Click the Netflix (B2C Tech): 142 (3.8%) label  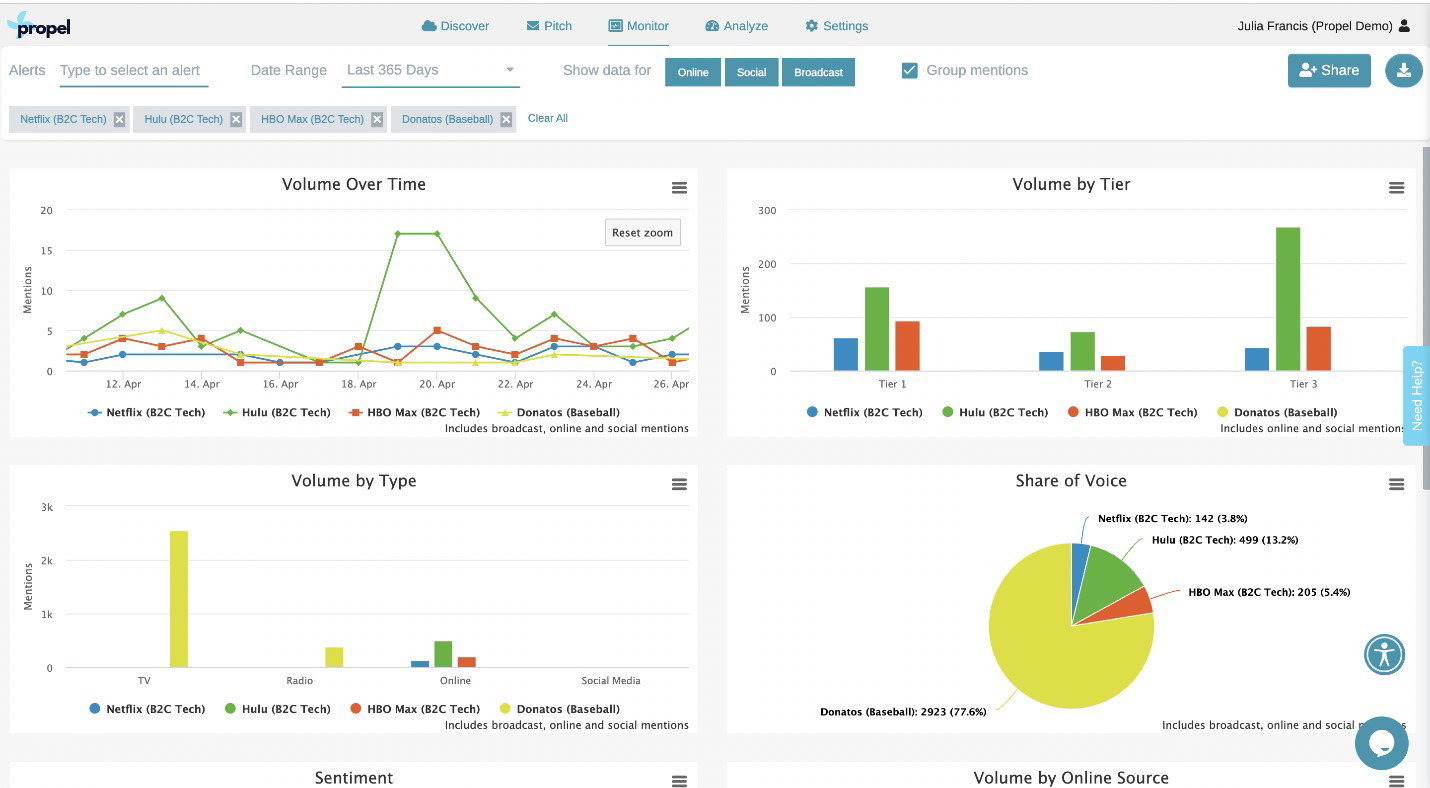(x=1172, y=519)
